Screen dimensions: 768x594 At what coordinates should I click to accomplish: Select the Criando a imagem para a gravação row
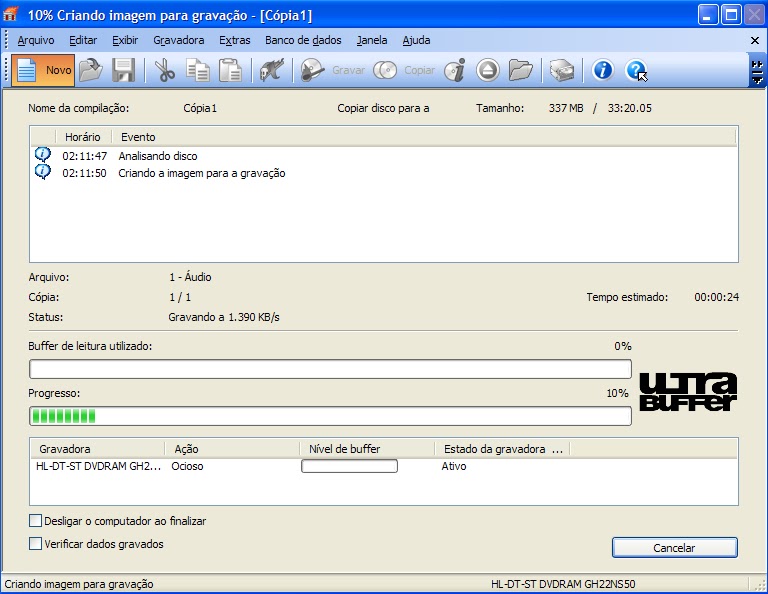tap(384, 173)
